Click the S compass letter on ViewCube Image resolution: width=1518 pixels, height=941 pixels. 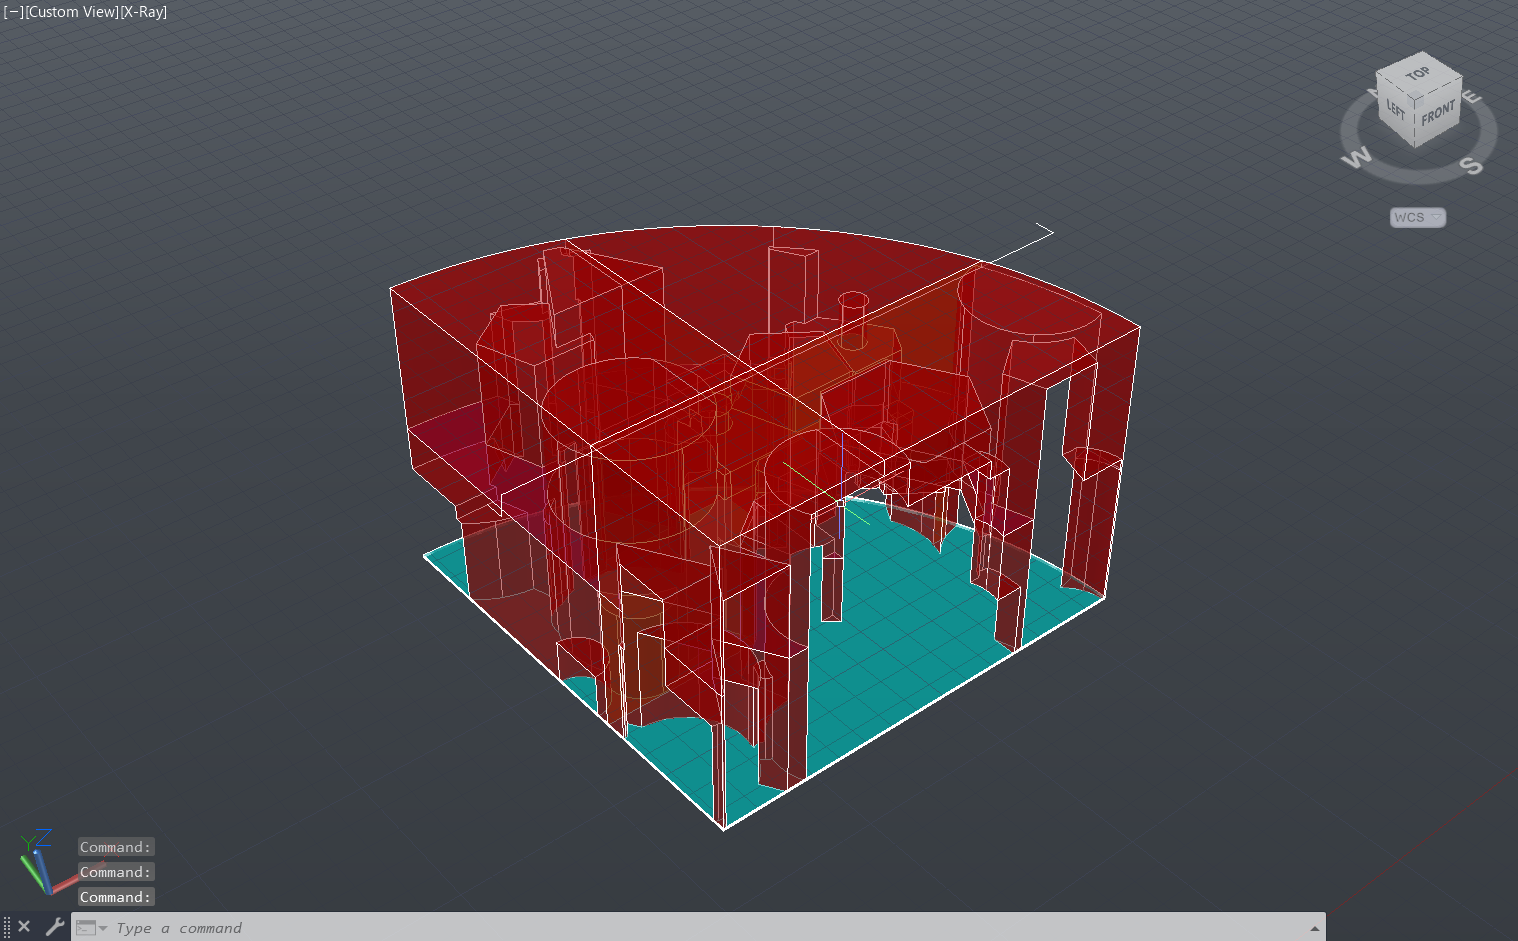pos(1471,165)
